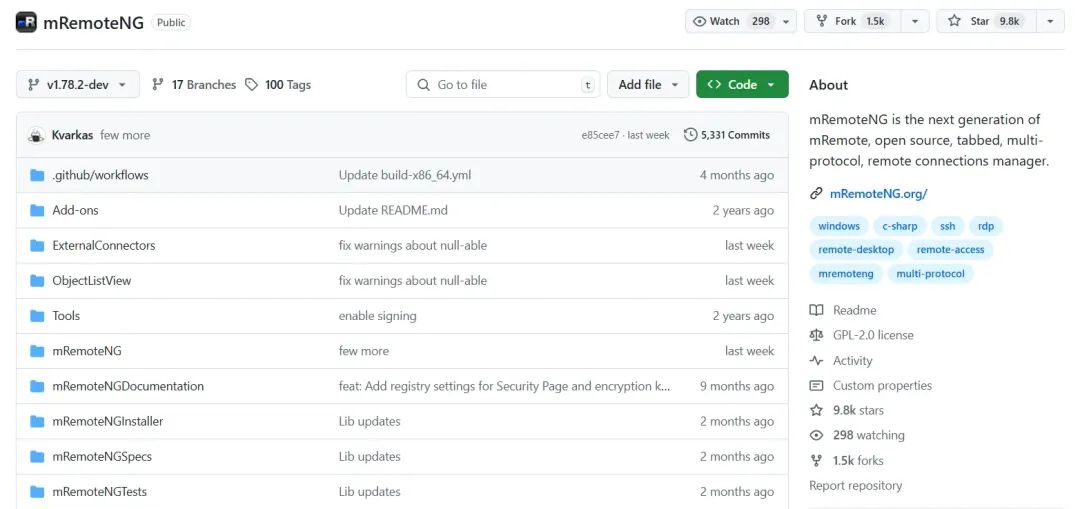Select the c-sharp topic tag
1080x509 pixels.
point(900,226)
